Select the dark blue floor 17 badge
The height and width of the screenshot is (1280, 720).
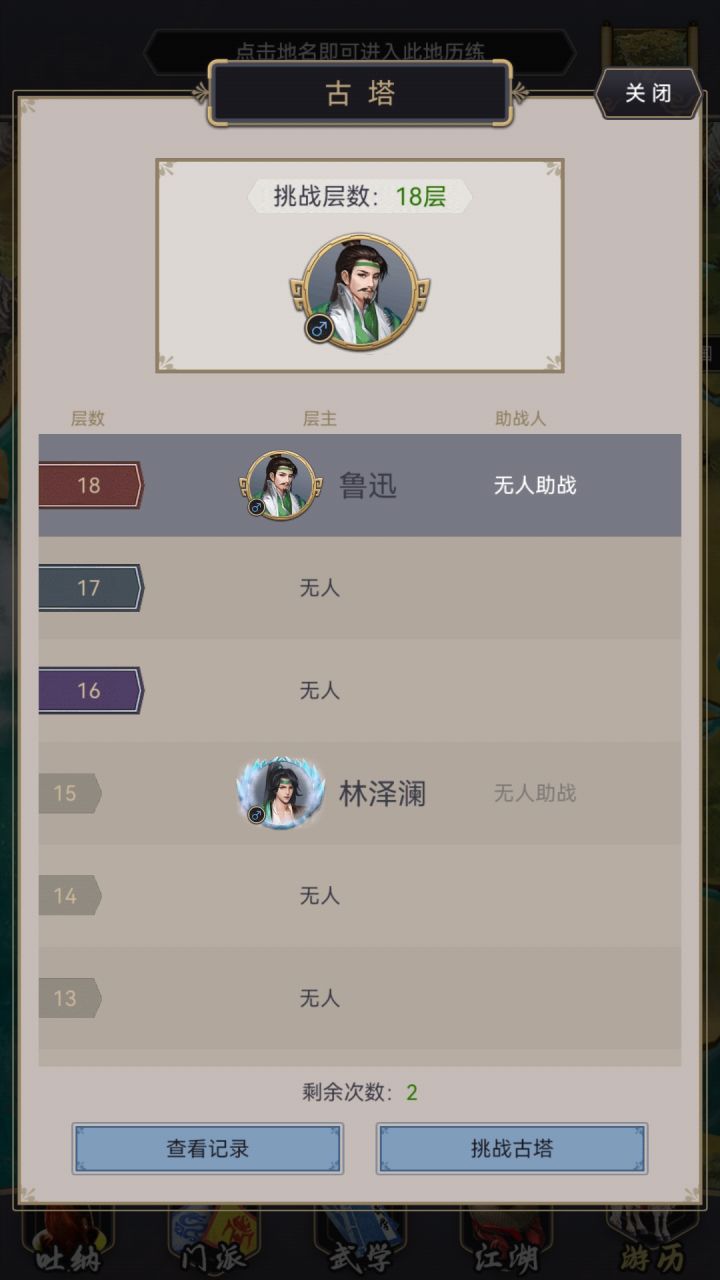[91, 588]
